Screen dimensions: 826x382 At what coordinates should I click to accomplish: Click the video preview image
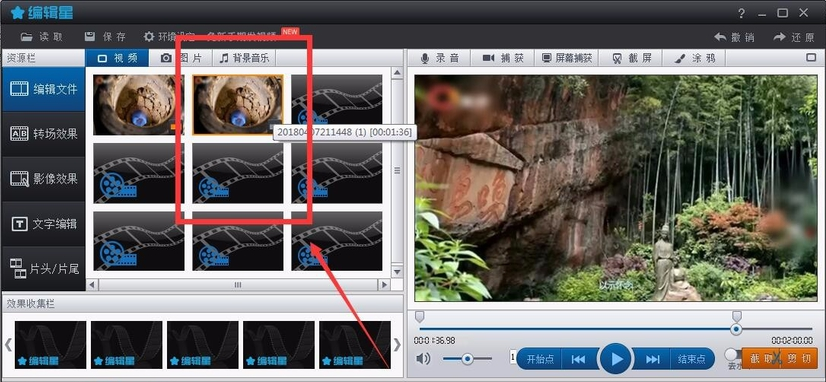pyautogui.click(x=616, y=188)
